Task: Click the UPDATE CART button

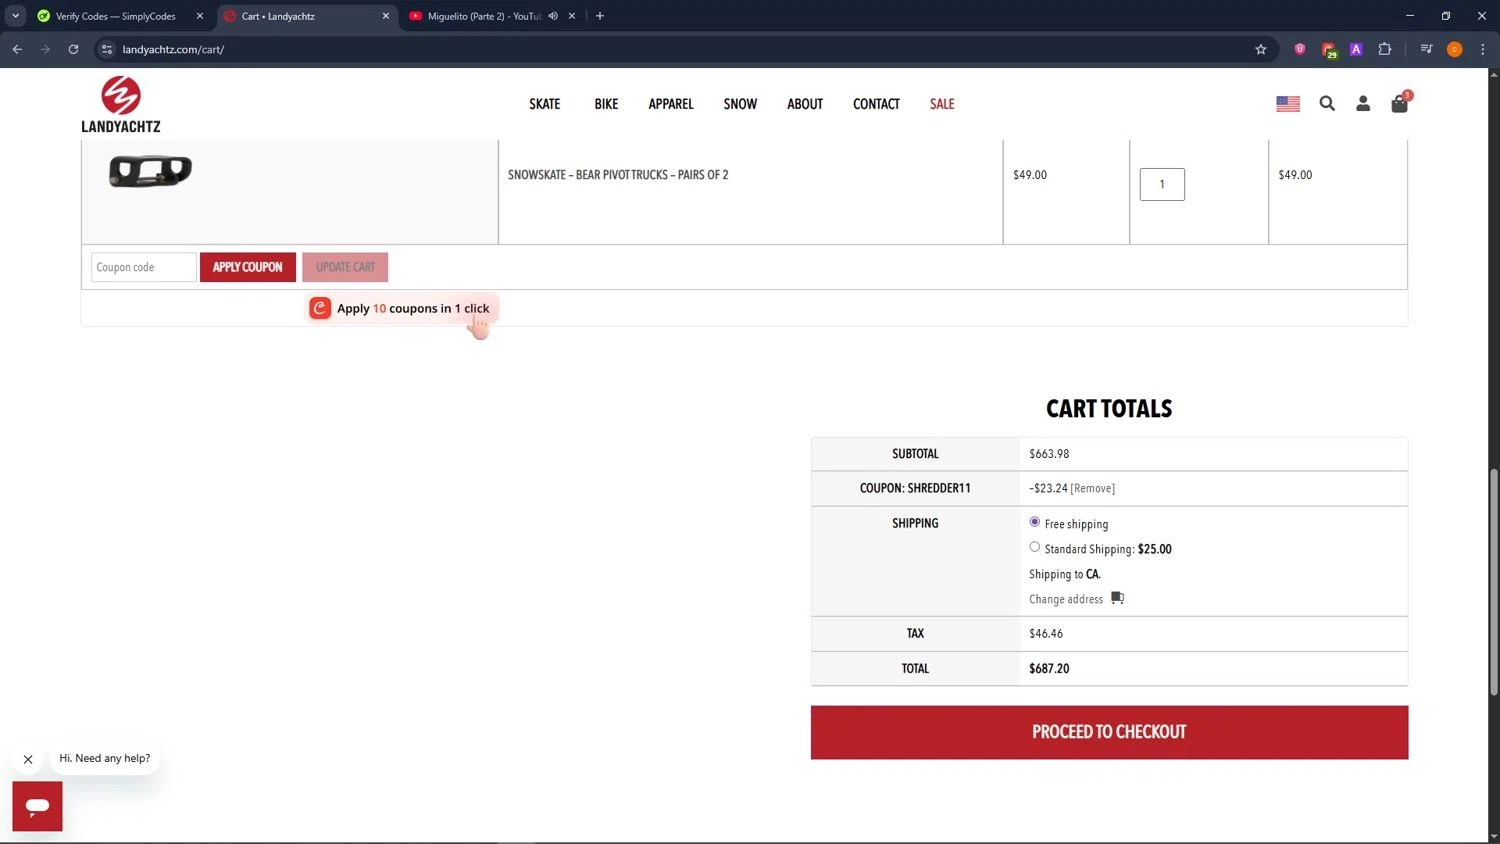Action: click(345, 267)
